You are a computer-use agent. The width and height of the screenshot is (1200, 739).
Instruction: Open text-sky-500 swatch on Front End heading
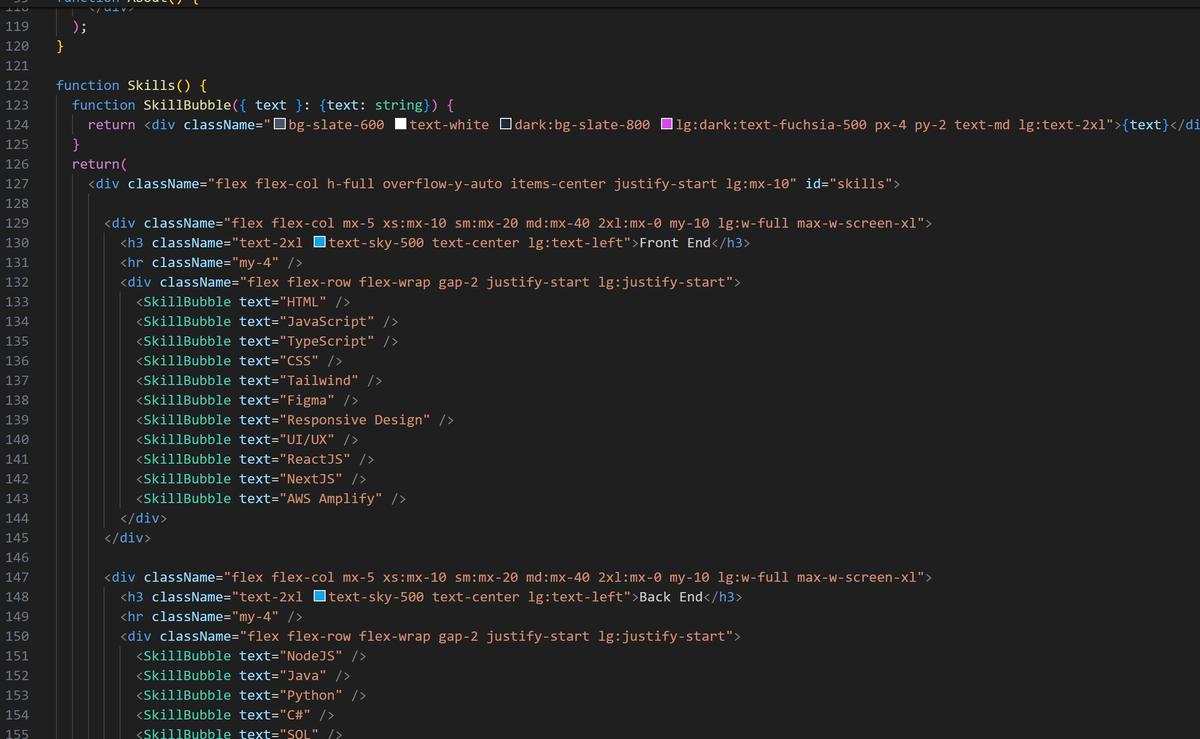[x=319, y=243]
